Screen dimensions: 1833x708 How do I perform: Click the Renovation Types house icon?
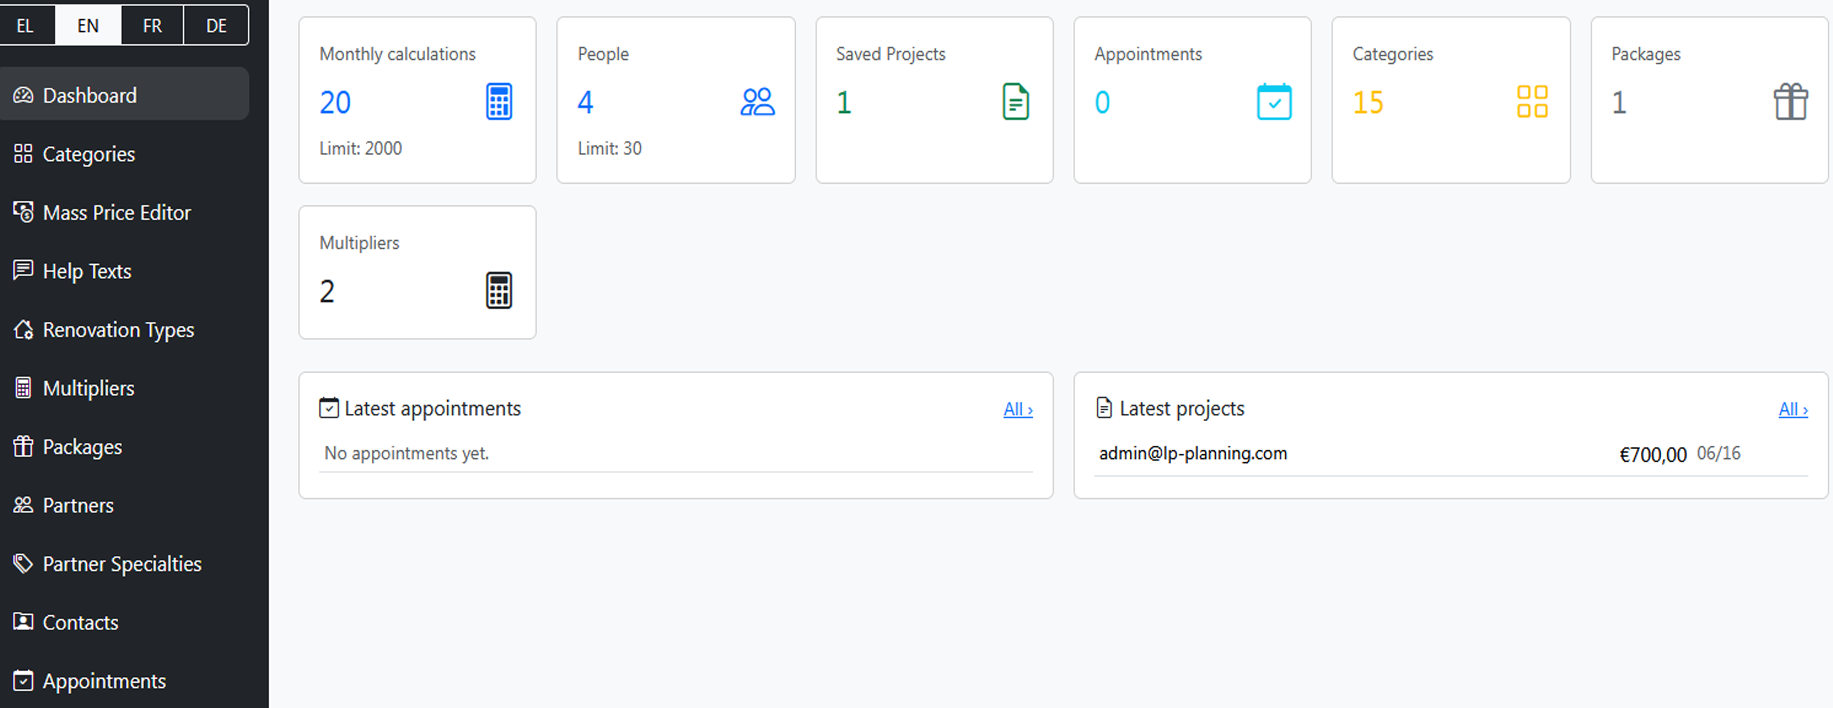coord(23,329)
